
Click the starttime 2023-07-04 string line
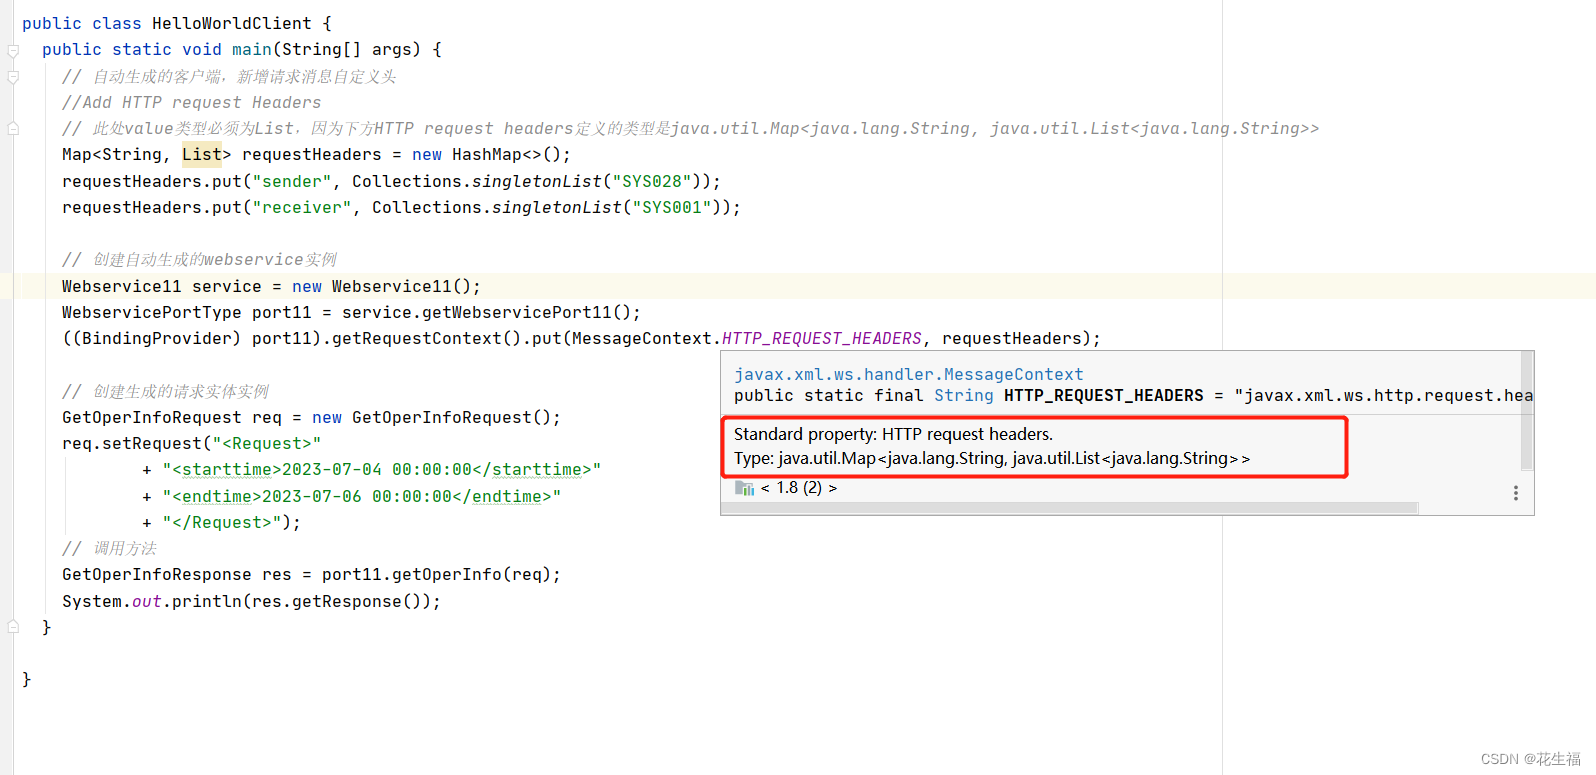click(382, 469)
